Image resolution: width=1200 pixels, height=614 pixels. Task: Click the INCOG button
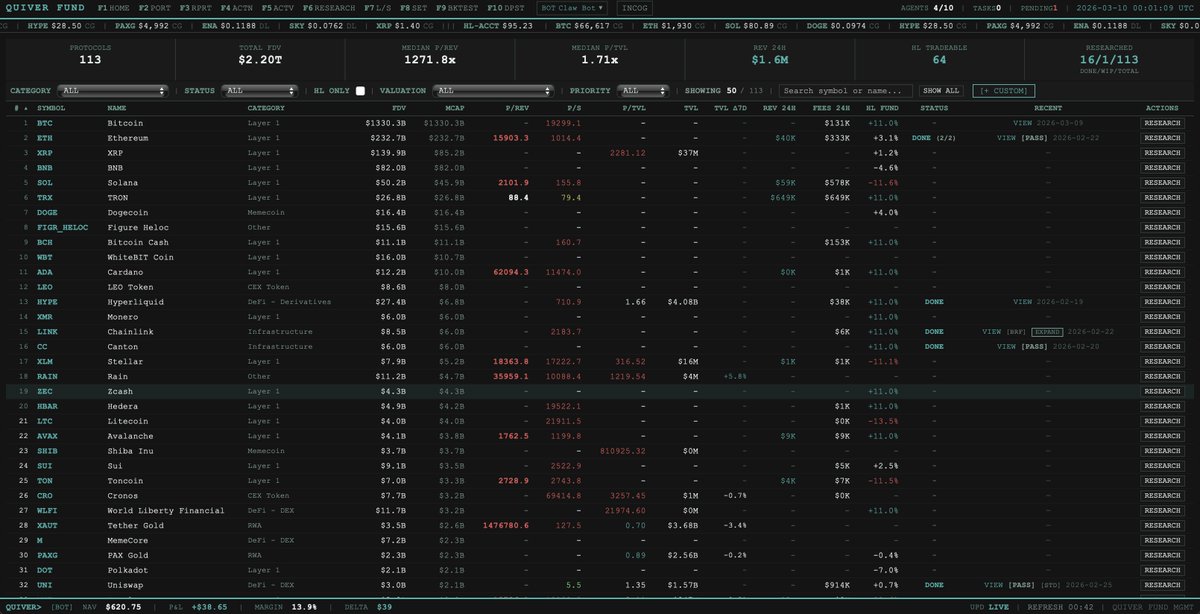pos(633,7)
